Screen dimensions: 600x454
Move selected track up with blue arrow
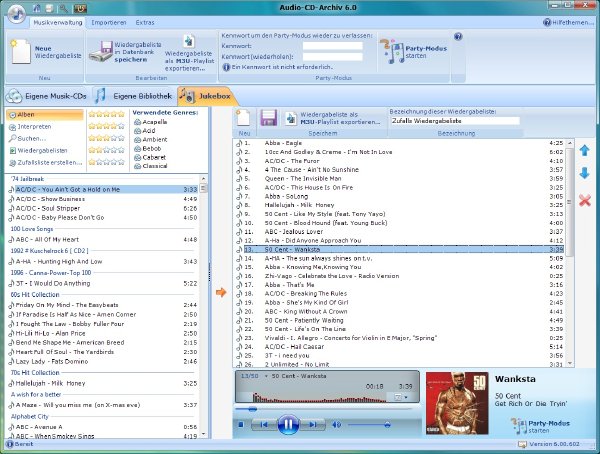tap(584, 150)
